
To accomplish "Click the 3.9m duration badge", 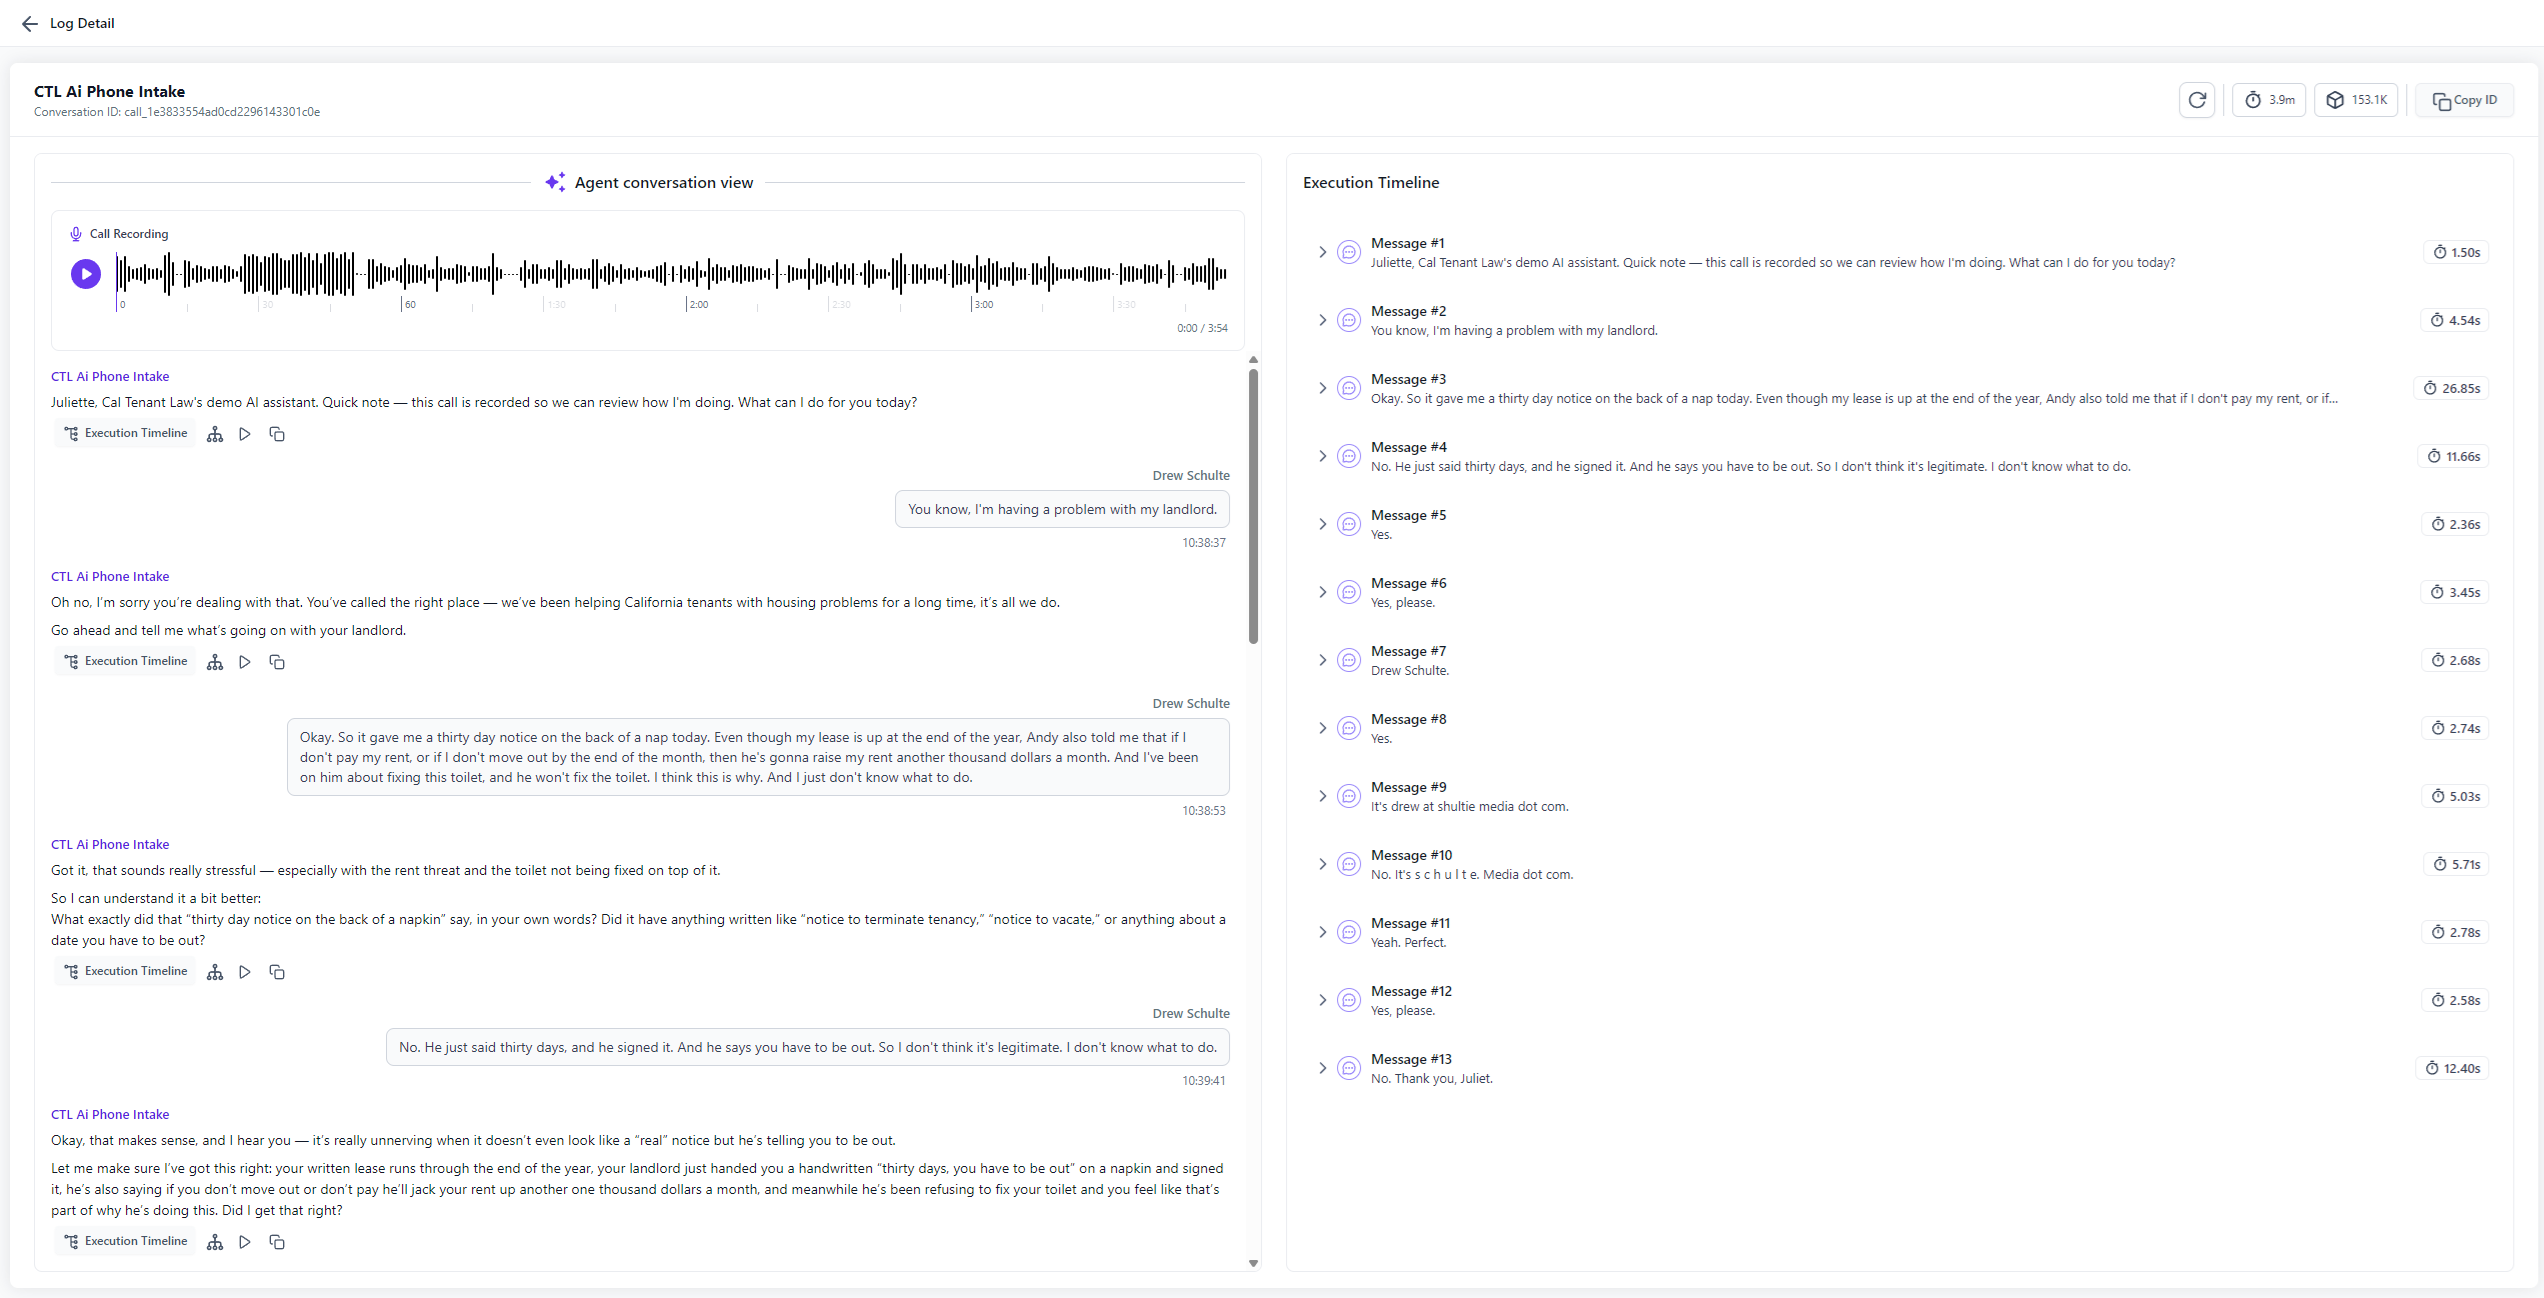I will [2269, 100].
